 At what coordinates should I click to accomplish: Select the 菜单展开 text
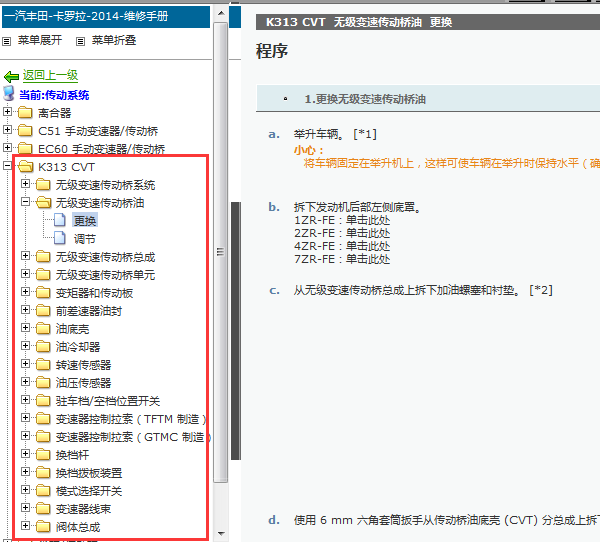click(40, 40)
